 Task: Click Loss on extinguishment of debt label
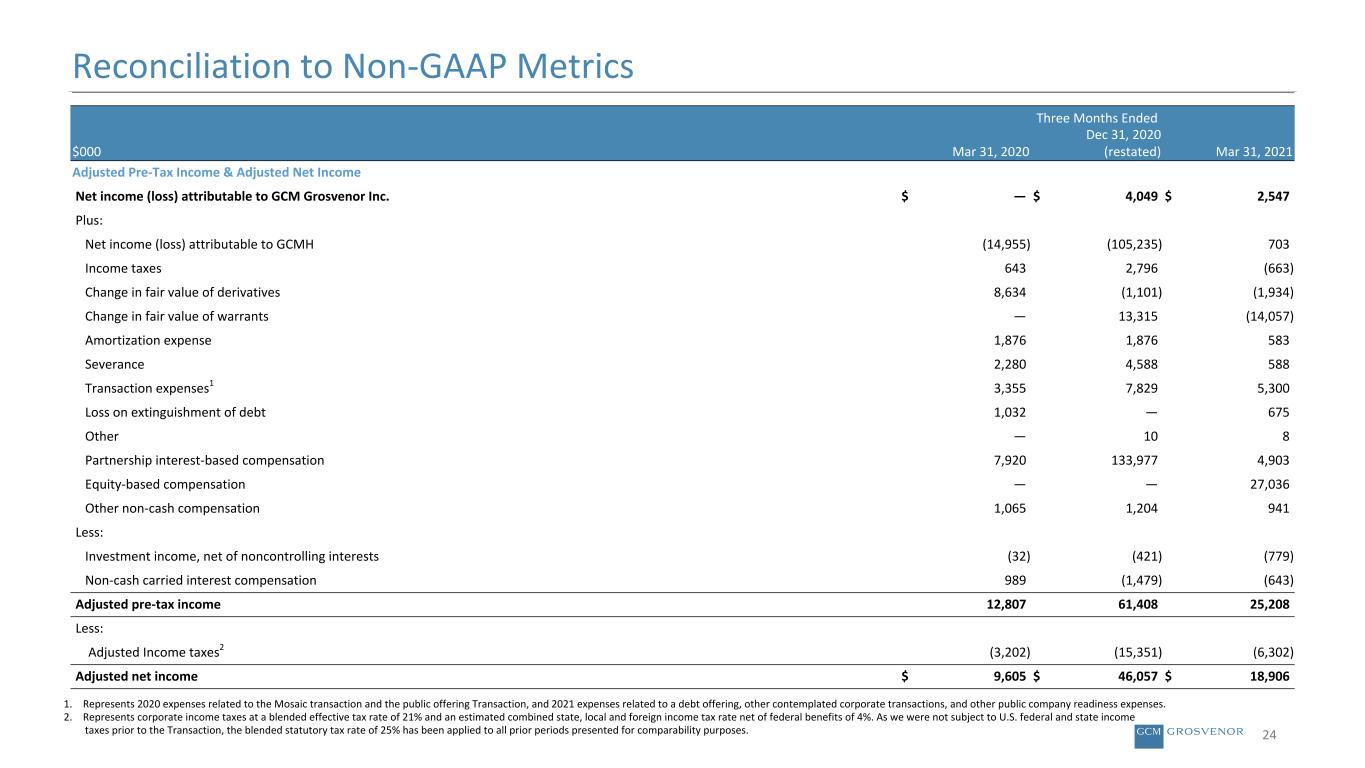click(175, 412)
